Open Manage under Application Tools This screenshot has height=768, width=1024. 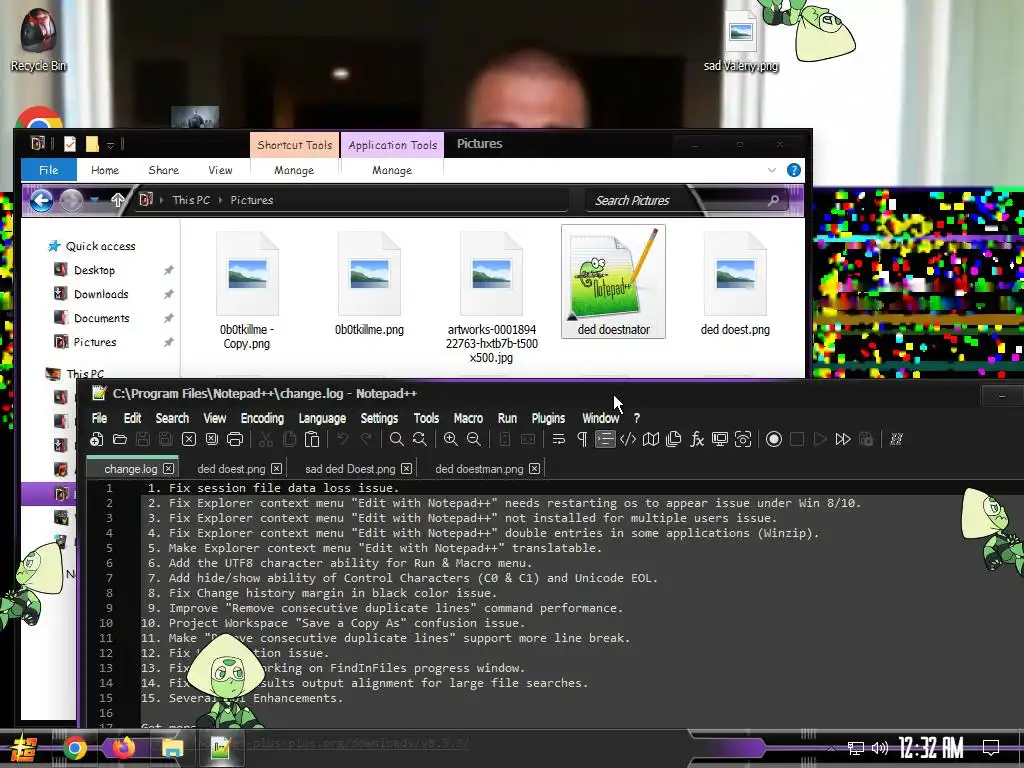click(x=392, y=170)
